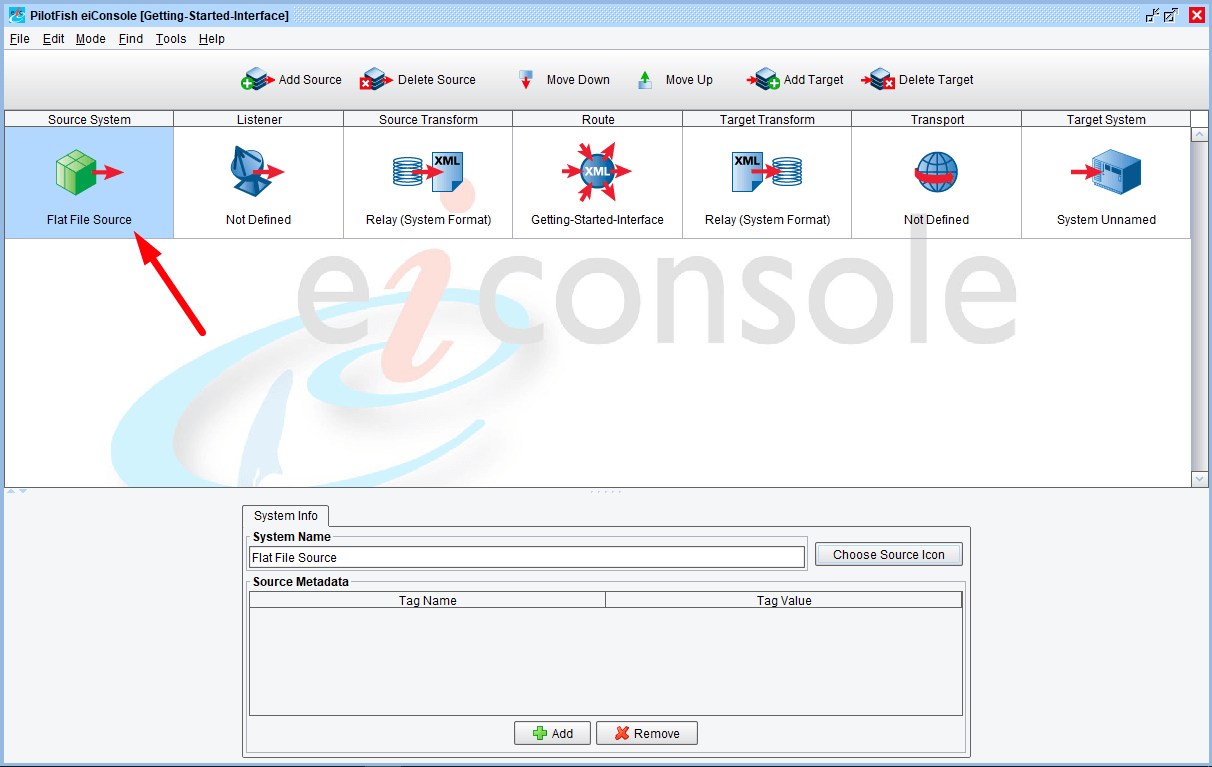1212x767 pixels.
Task: Click the Choose Source Icon button
Action: tap(888, 555)
